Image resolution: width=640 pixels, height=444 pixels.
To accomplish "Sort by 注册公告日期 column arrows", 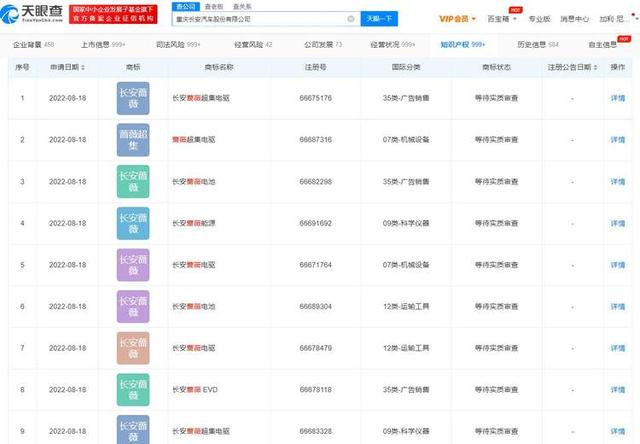I will tap(595, 67).
